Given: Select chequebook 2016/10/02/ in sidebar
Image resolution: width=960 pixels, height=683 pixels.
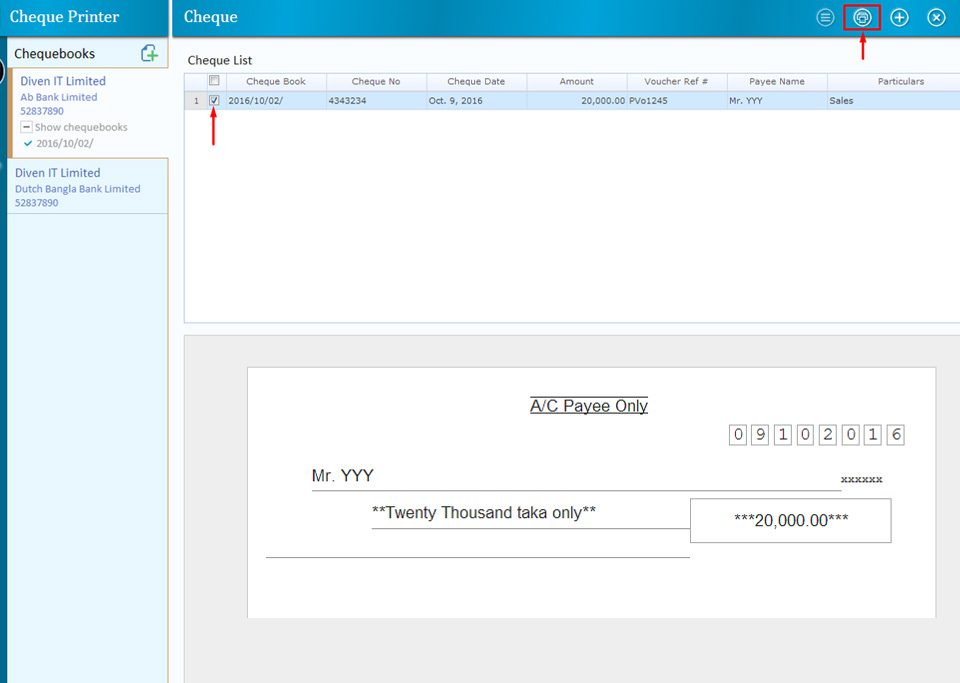Looking at the screenshot, I should click(x=65, y=143).
